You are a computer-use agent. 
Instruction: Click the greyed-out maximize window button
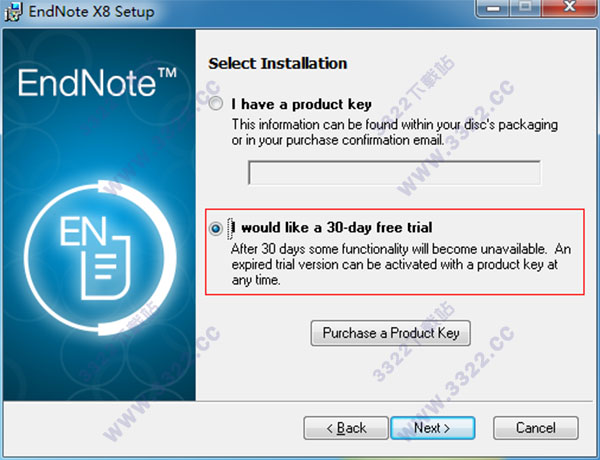pos(525,8)
